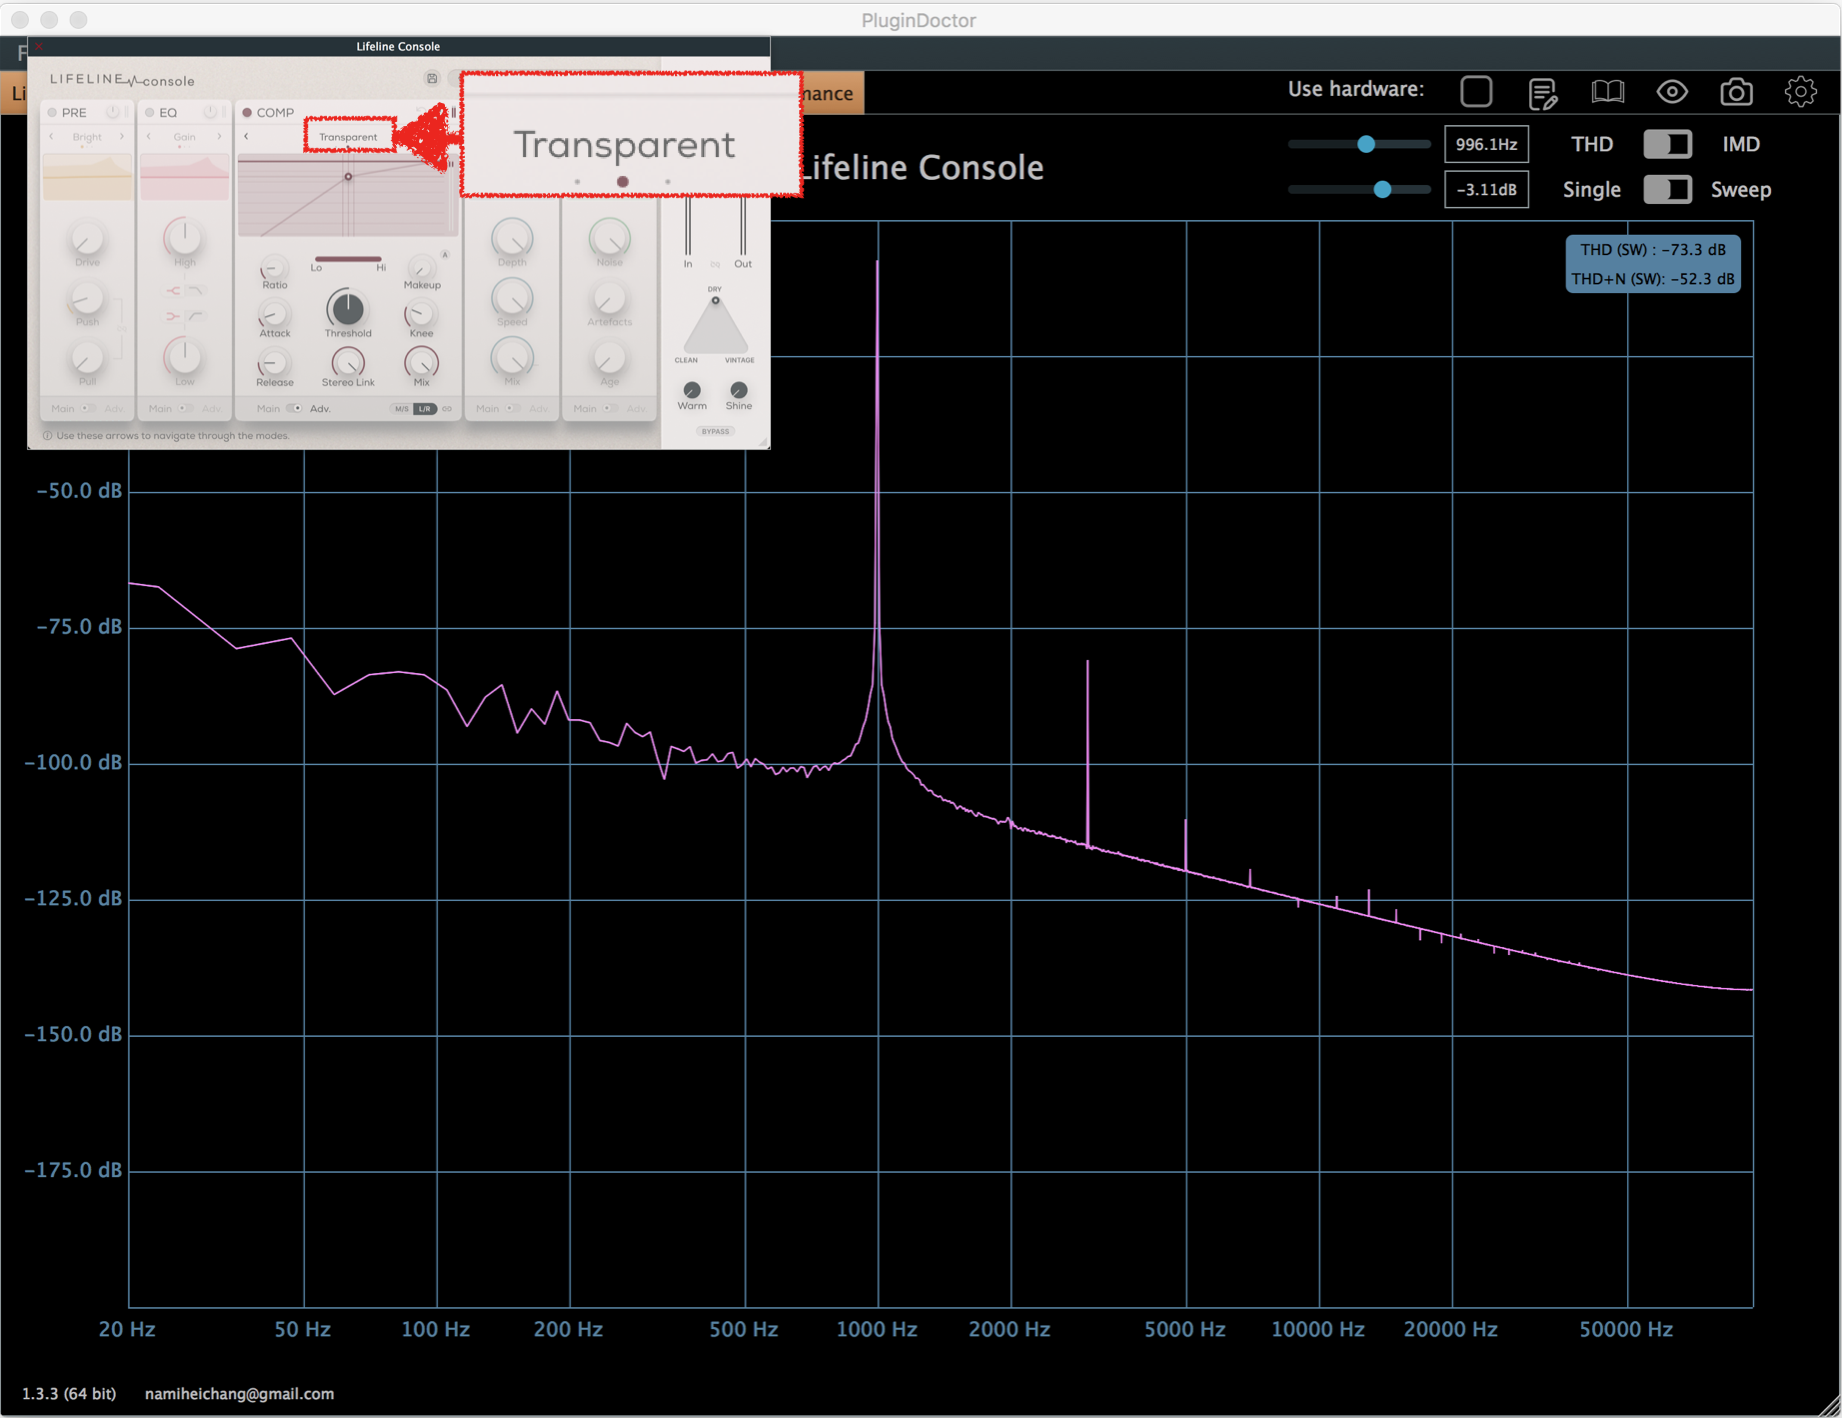Go to next EQ mode after Gain
This screenshot has width=1842, height=1418.
219,136
